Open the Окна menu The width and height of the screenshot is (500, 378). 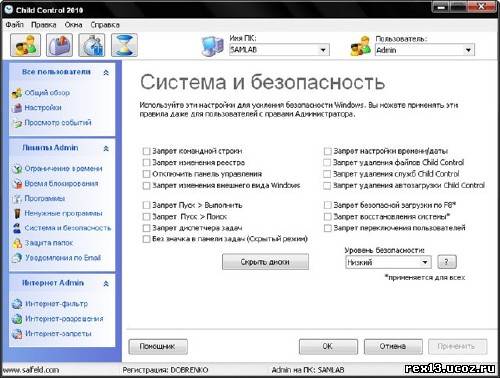click(74, 25)
